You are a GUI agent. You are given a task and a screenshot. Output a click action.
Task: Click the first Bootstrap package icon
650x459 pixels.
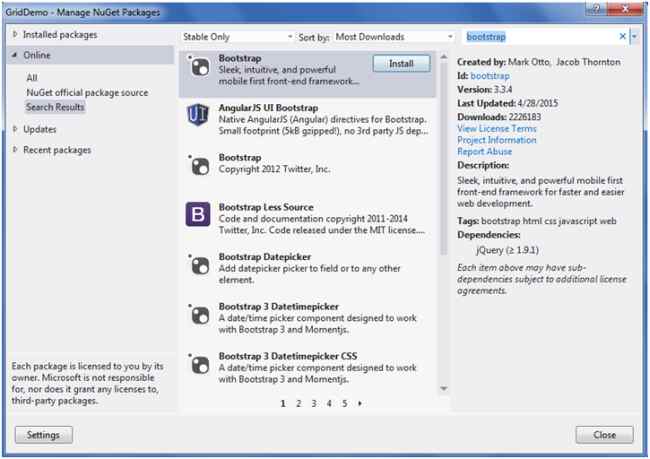point(199,66)
